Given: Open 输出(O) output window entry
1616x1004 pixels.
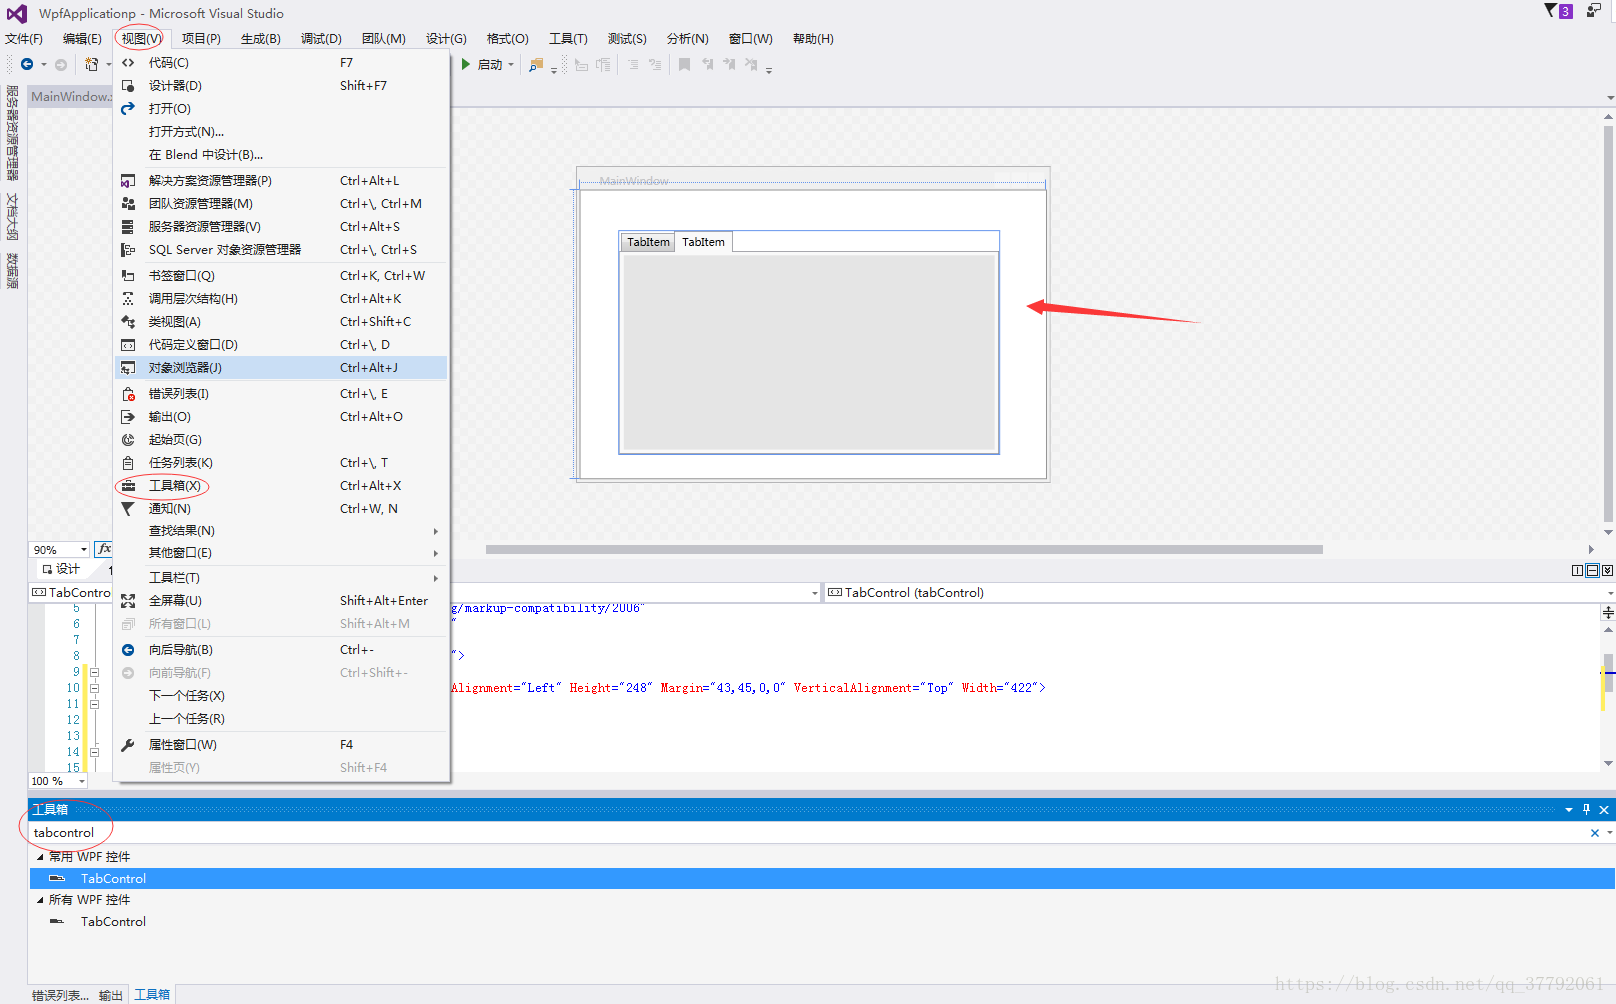Looking at the screenshot, I should 282,416.
